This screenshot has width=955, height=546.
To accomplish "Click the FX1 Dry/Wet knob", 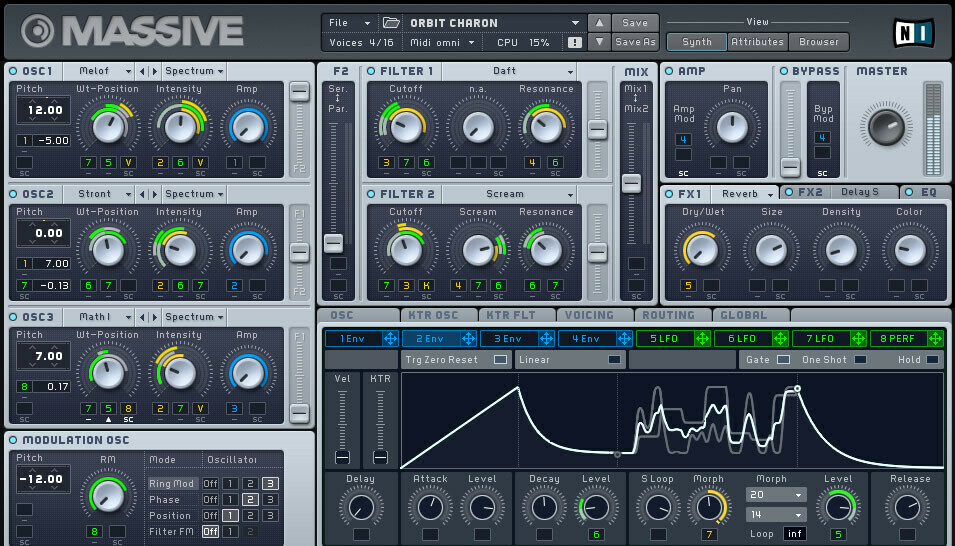I will click(x=702, y=250).
